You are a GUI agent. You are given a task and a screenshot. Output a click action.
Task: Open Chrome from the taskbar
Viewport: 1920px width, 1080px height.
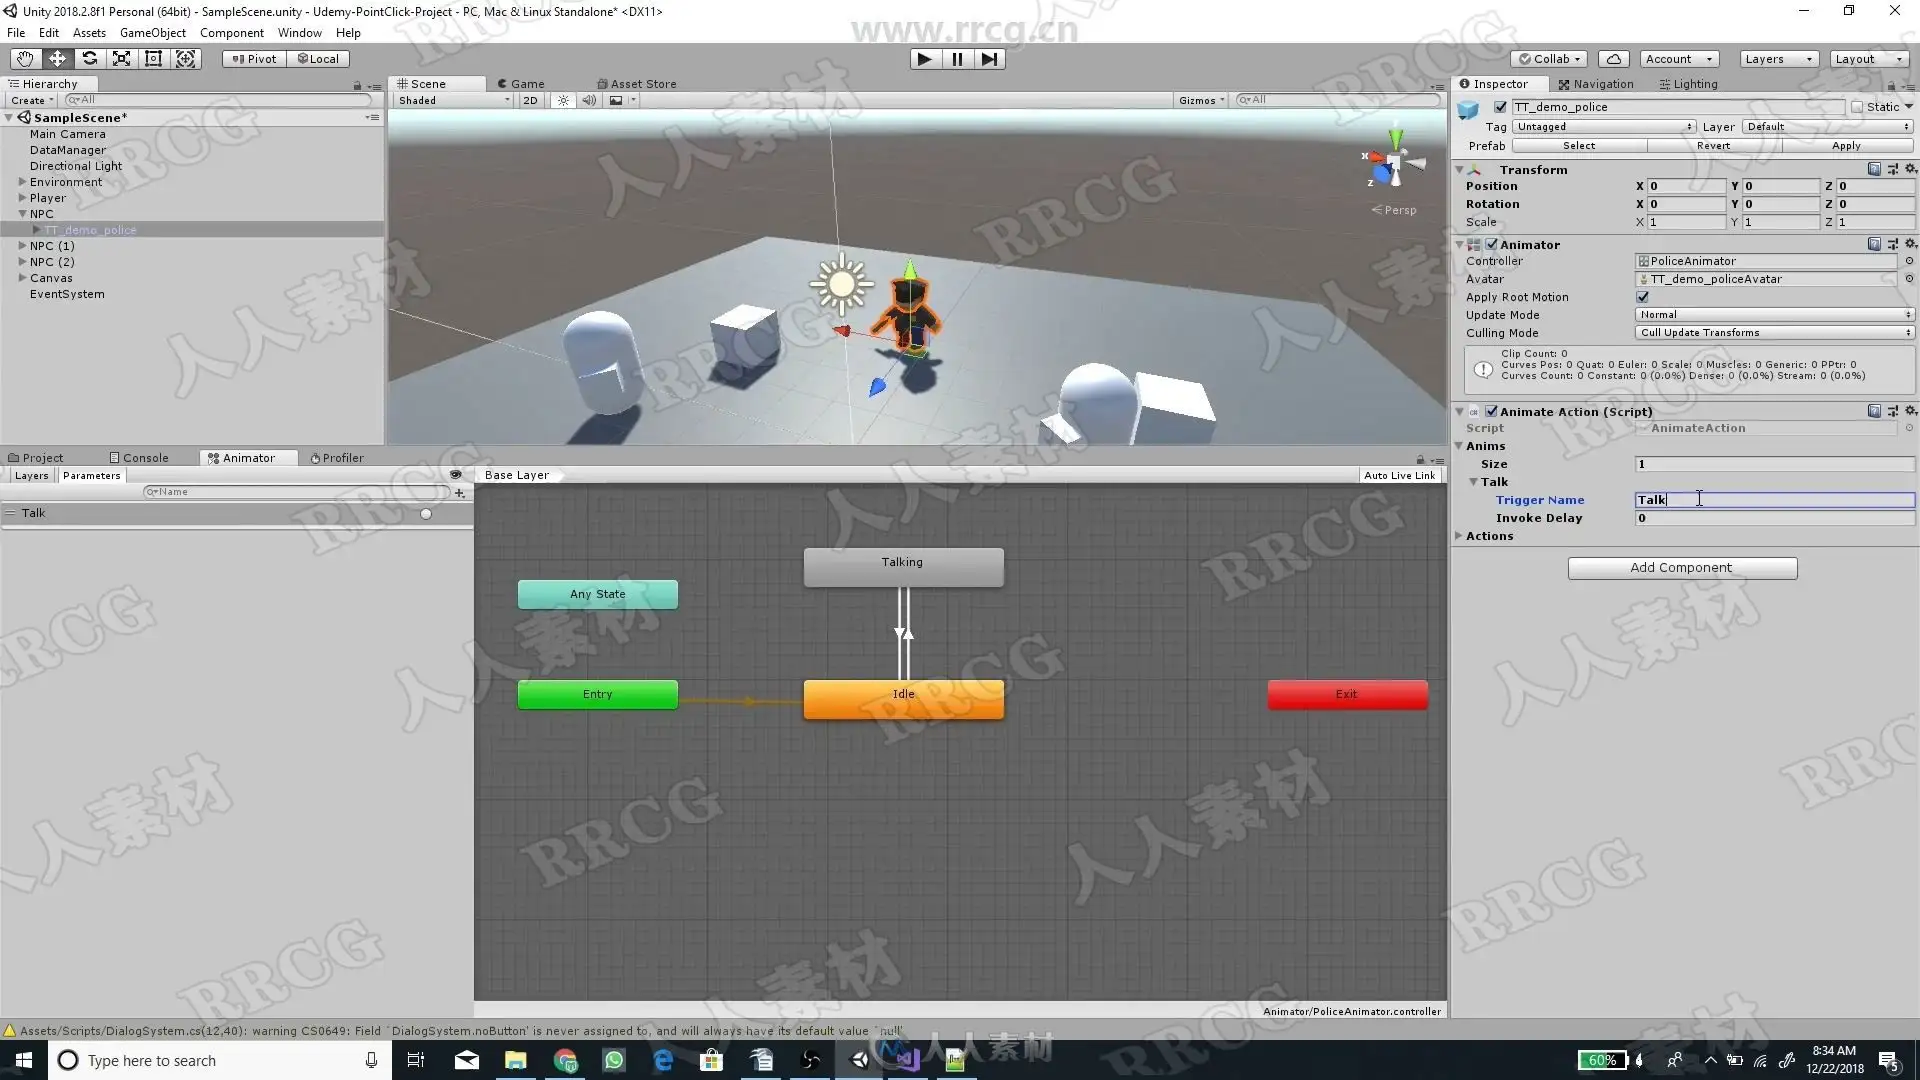565,1060
